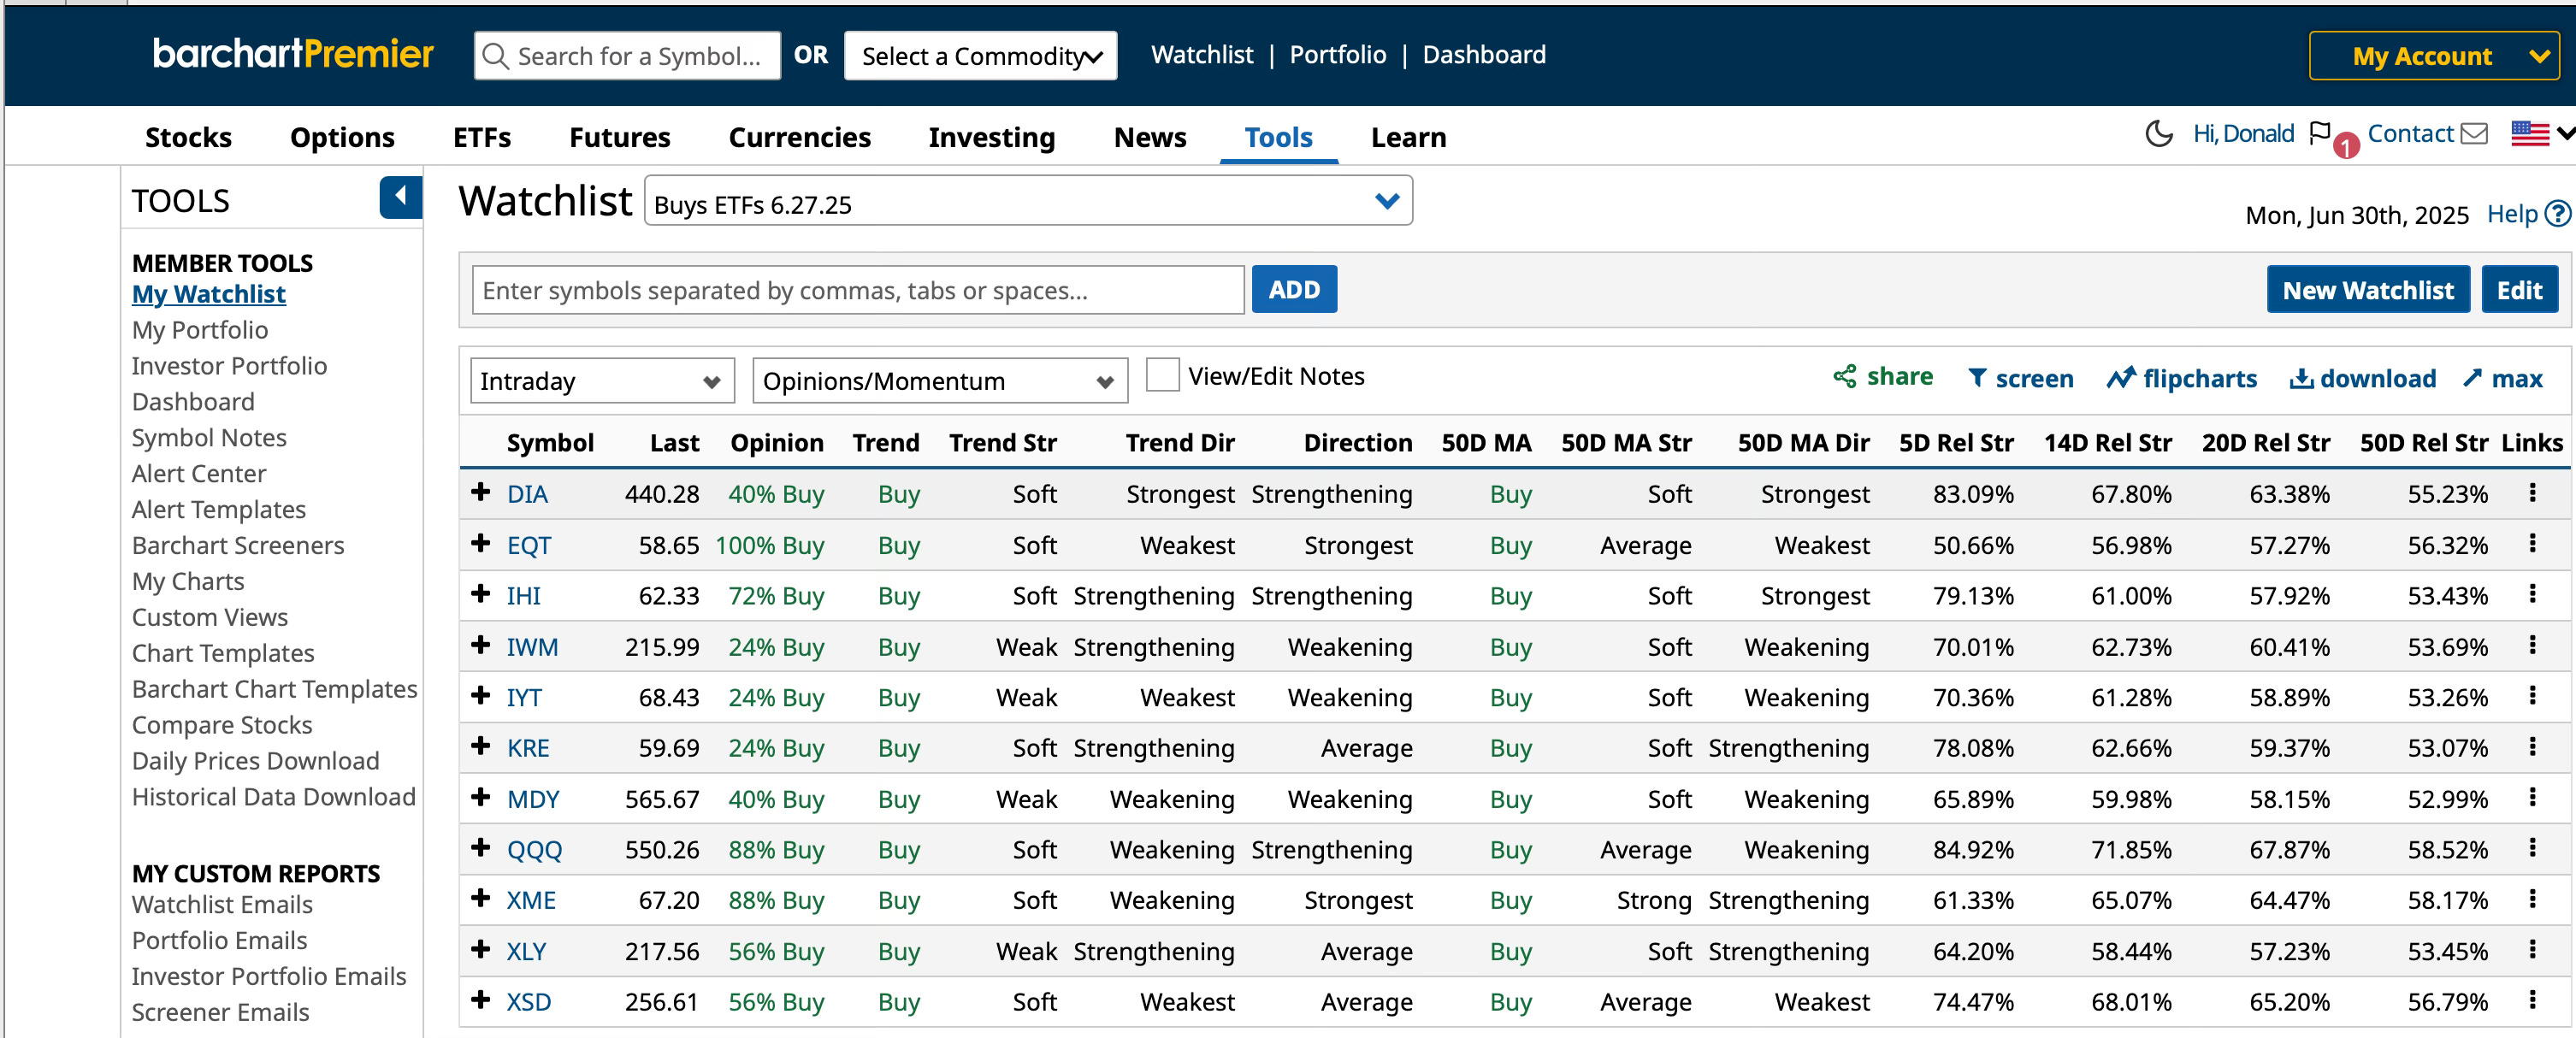Screen dimensions: 2576x1038
Task: Click search magnifier icon
Action: (x=496, y=56)
